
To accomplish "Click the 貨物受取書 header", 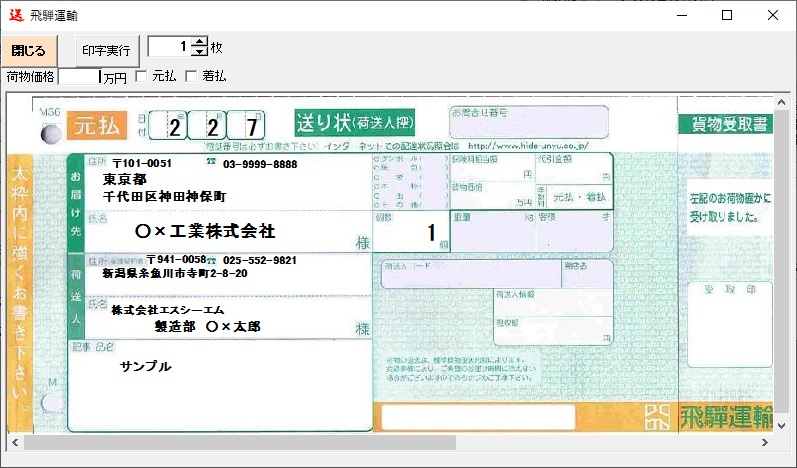I will [x=727, y=124].
